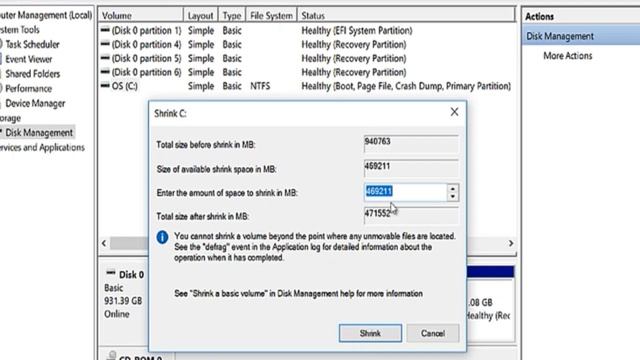Select the Storage tree node

(x=10, y=118)
